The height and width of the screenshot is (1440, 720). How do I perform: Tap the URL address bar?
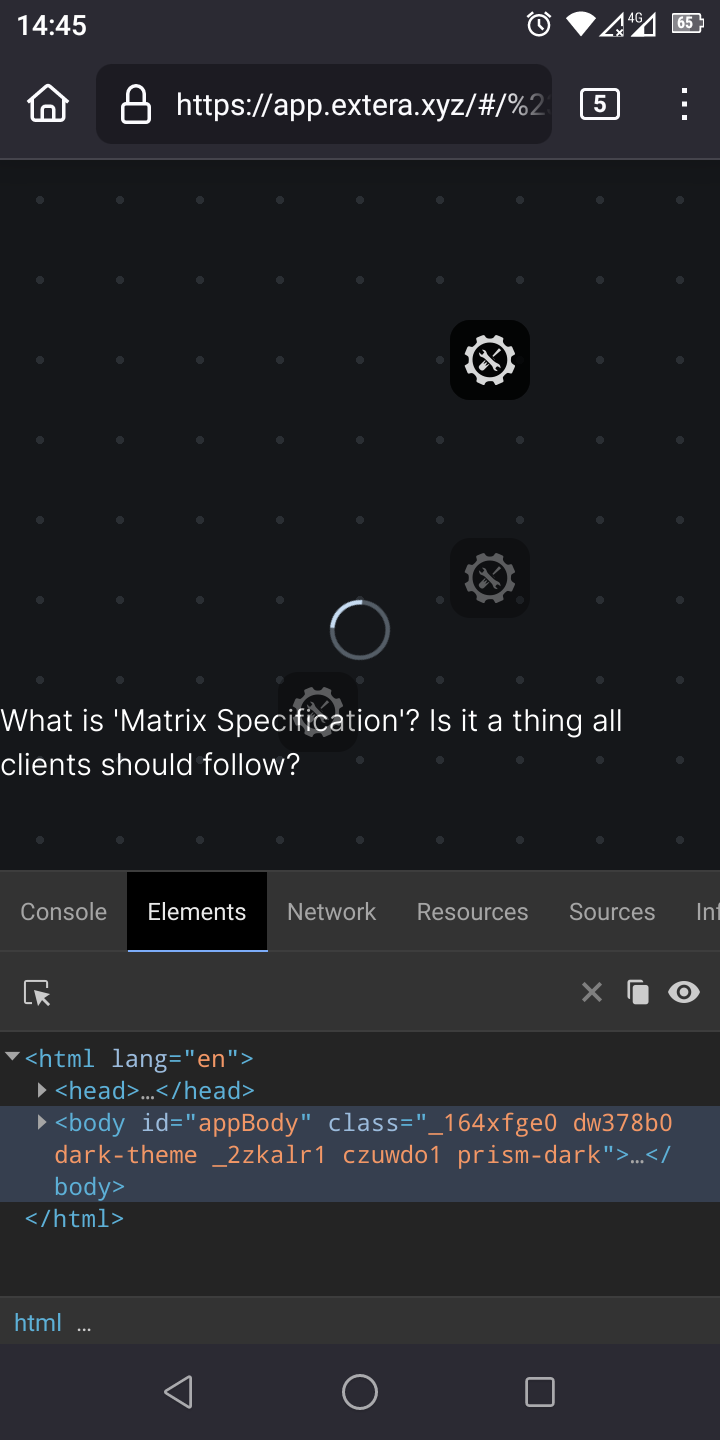click(x=360, y=104)
